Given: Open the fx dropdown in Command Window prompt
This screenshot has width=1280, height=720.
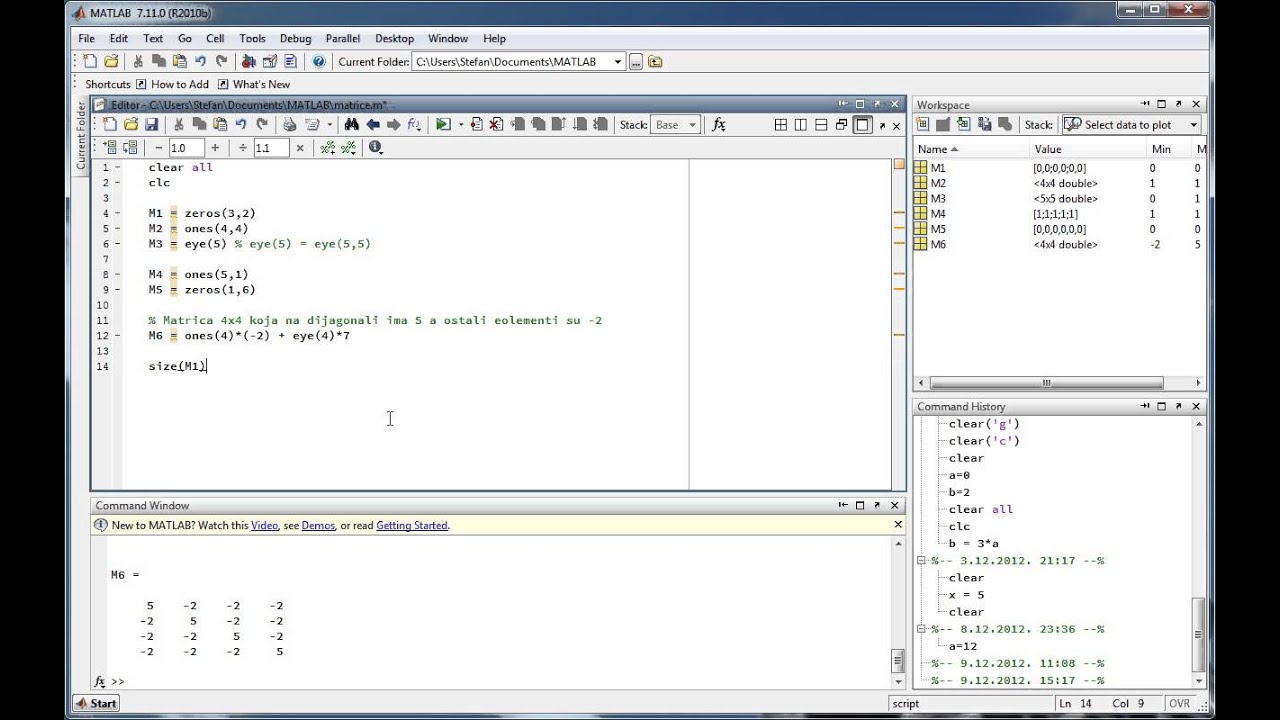Looking at the screenshot, I should (100, 681).
